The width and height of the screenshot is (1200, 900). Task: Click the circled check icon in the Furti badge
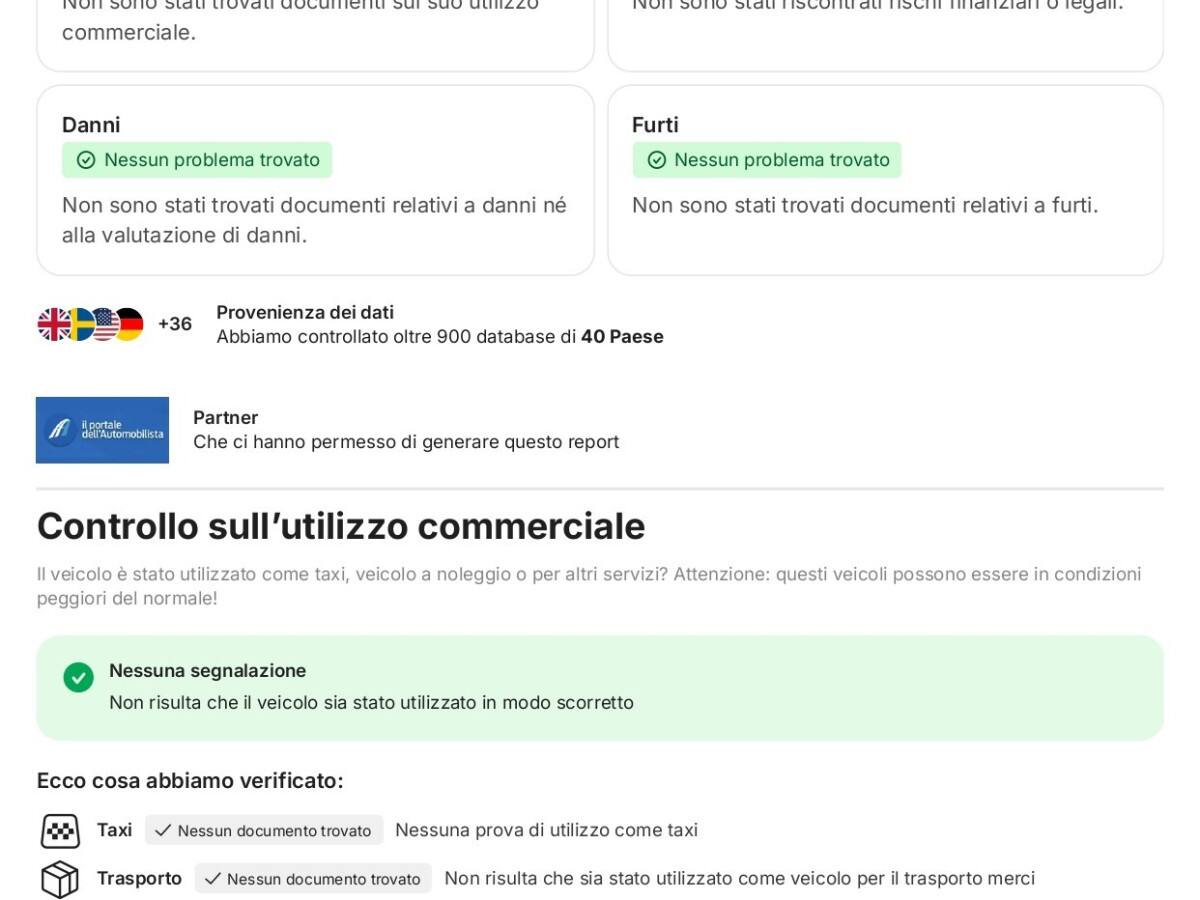656,160
